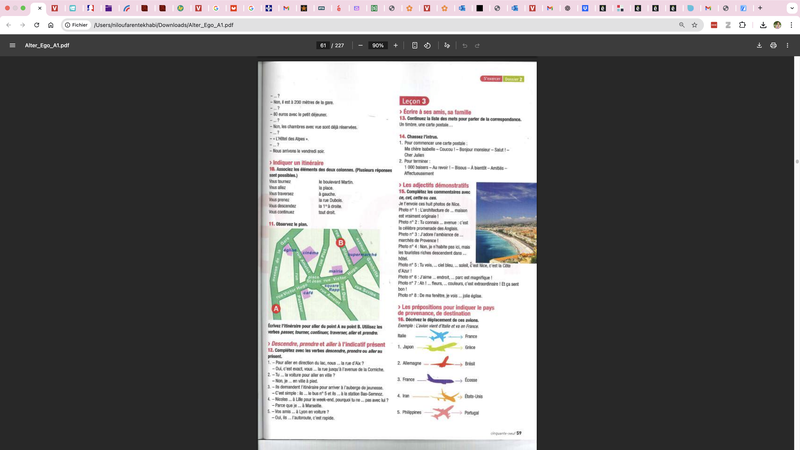Open Chrome three-dot menu
The width and height of the screenshot is (800, 450).
click(x=790, y=25)
